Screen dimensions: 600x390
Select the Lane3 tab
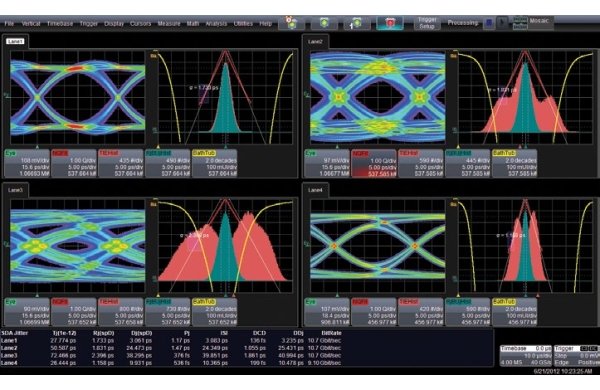tap(15, 190)
